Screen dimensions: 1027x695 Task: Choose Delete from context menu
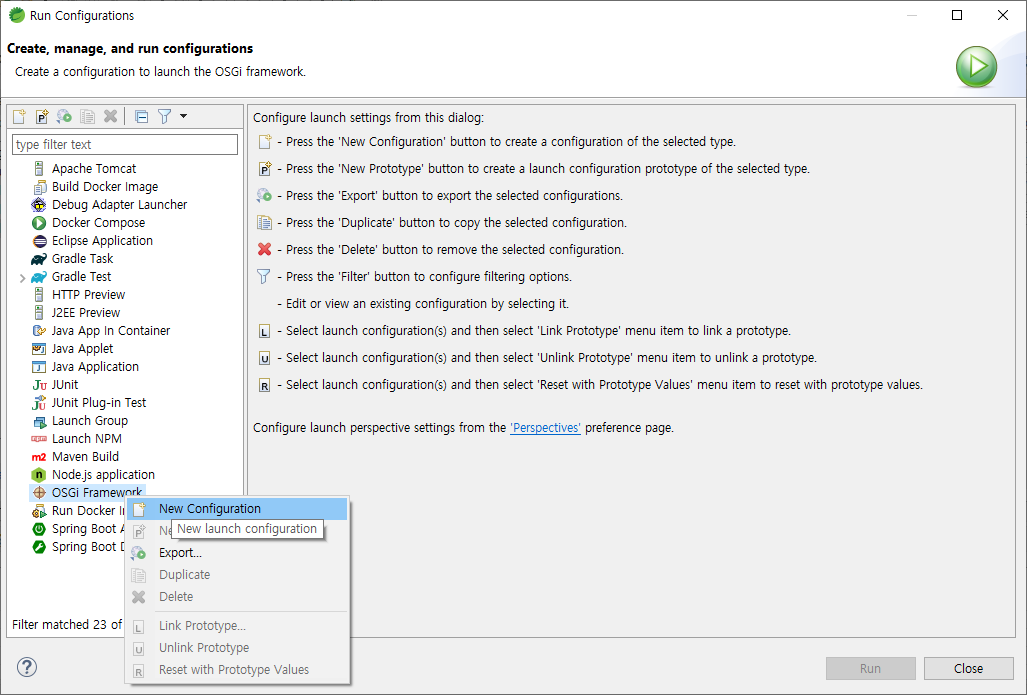coord(237,597)
